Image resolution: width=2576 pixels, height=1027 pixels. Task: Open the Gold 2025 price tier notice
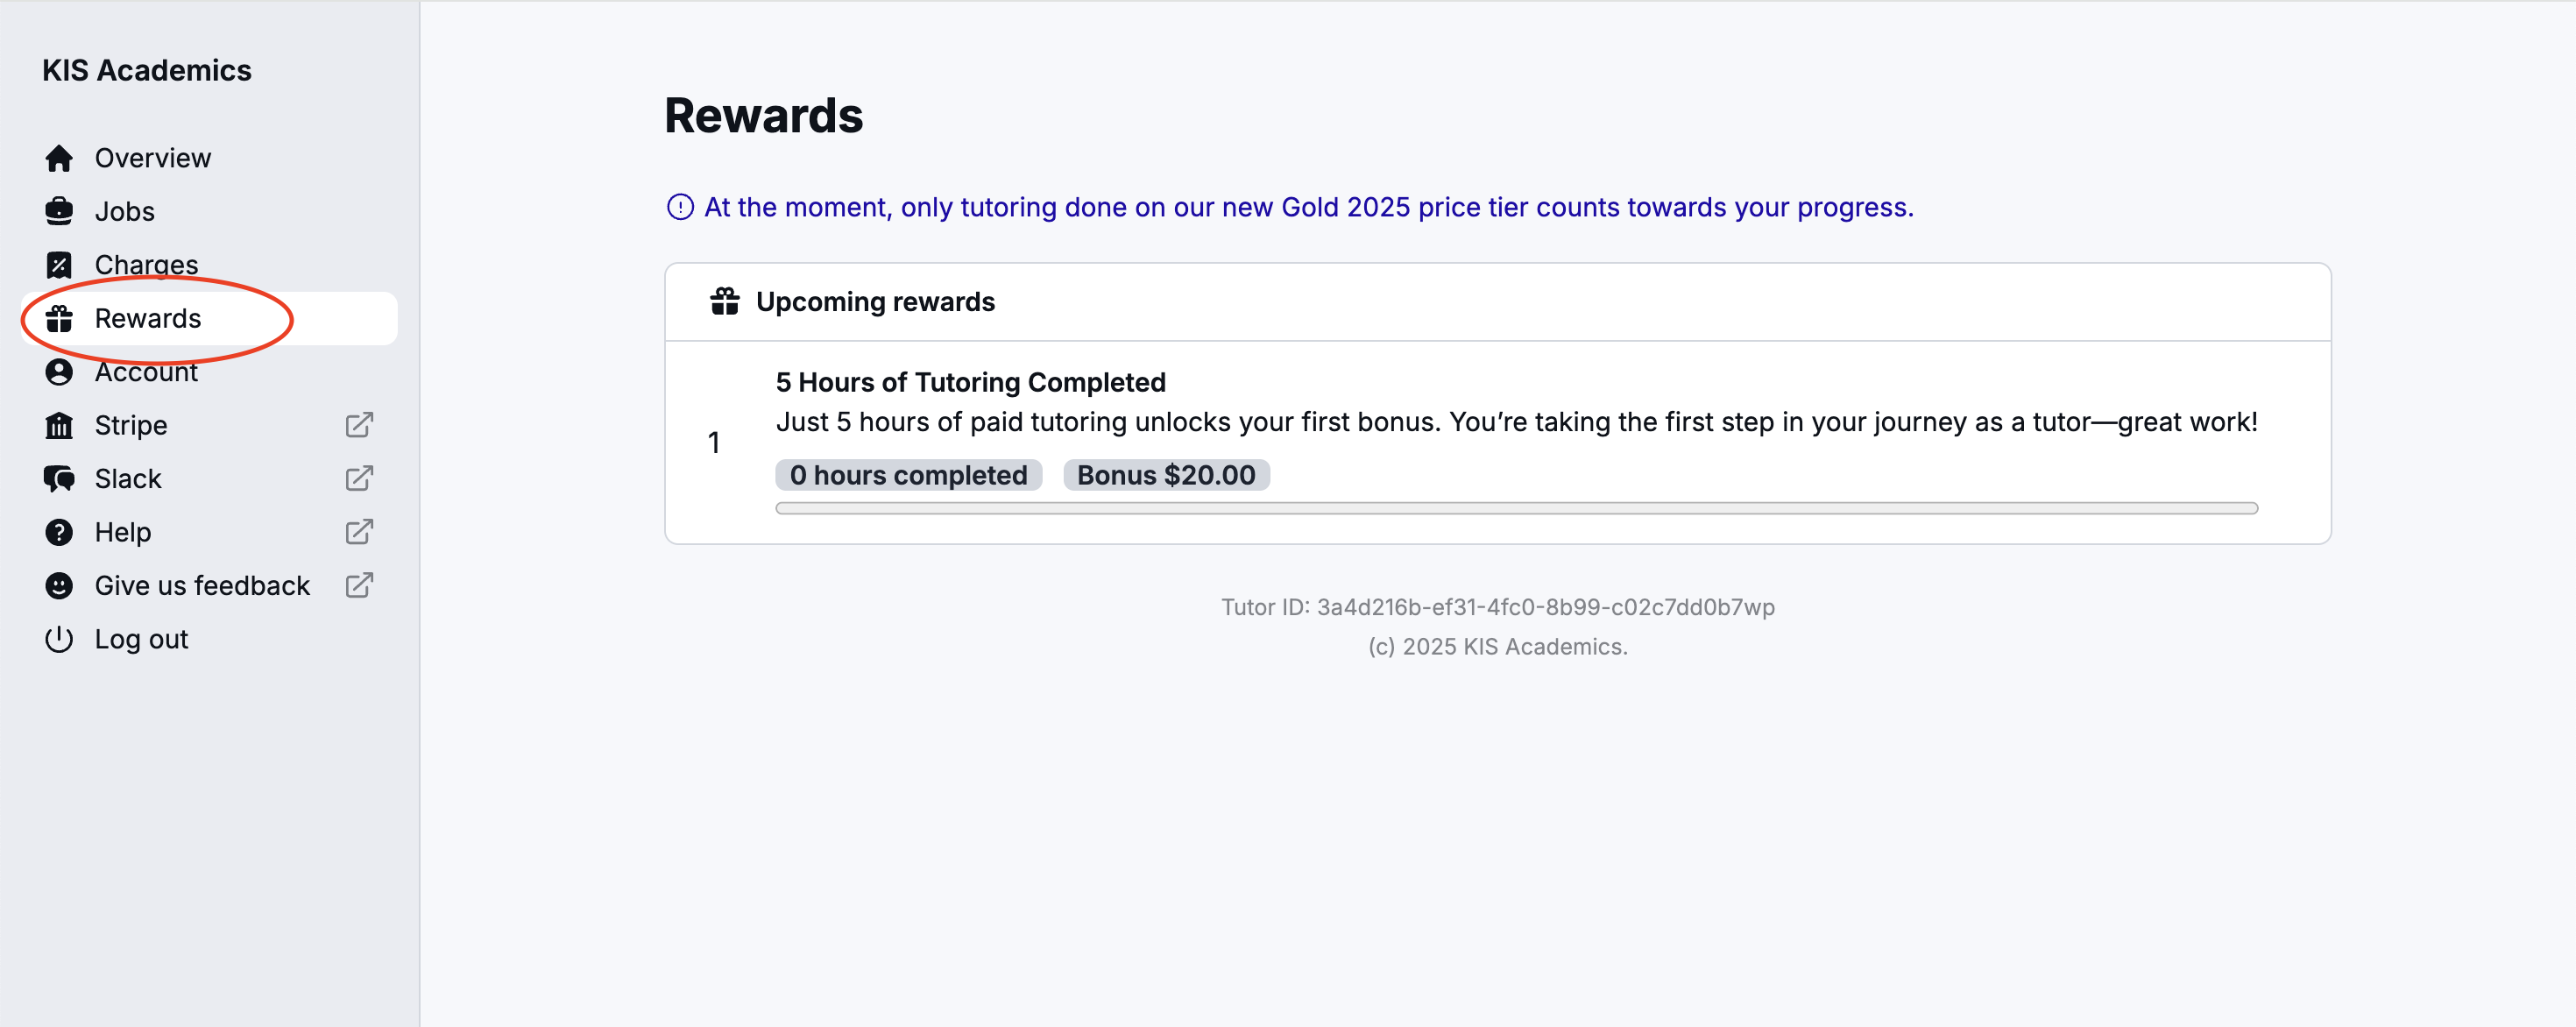[1308, 207]
